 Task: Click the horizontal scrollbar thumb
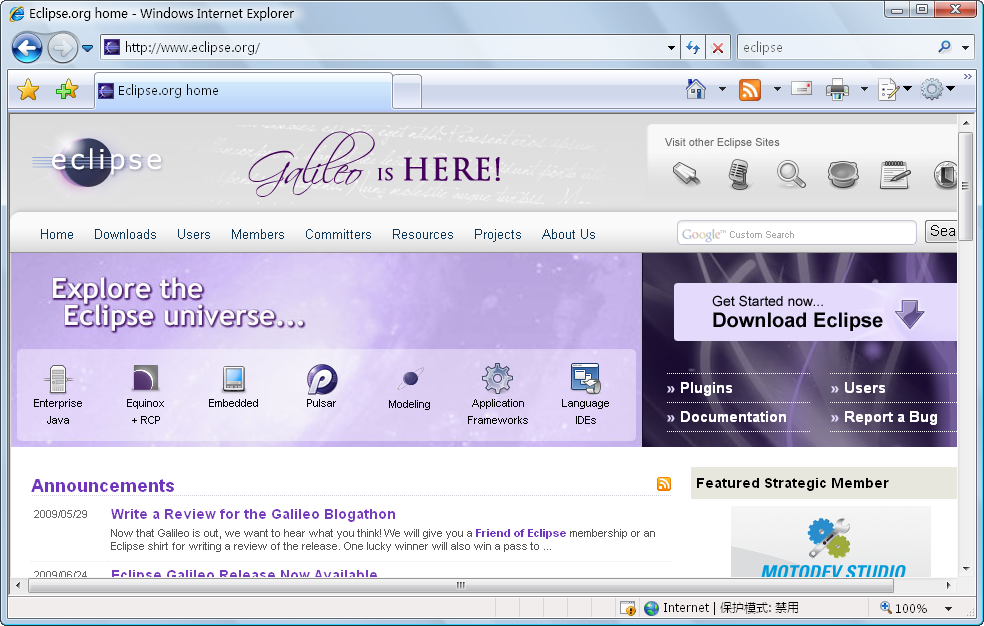461,585
